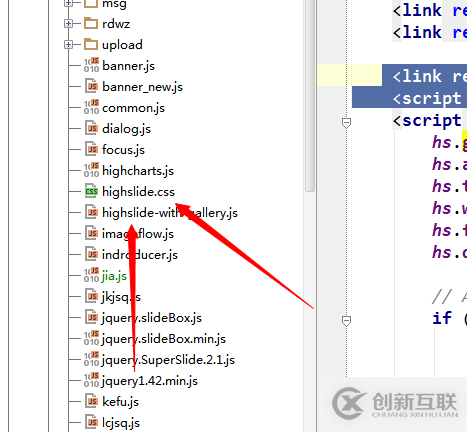
Task: Select jquery.slideBox.min.js in the tree
Action: (164, 339)
